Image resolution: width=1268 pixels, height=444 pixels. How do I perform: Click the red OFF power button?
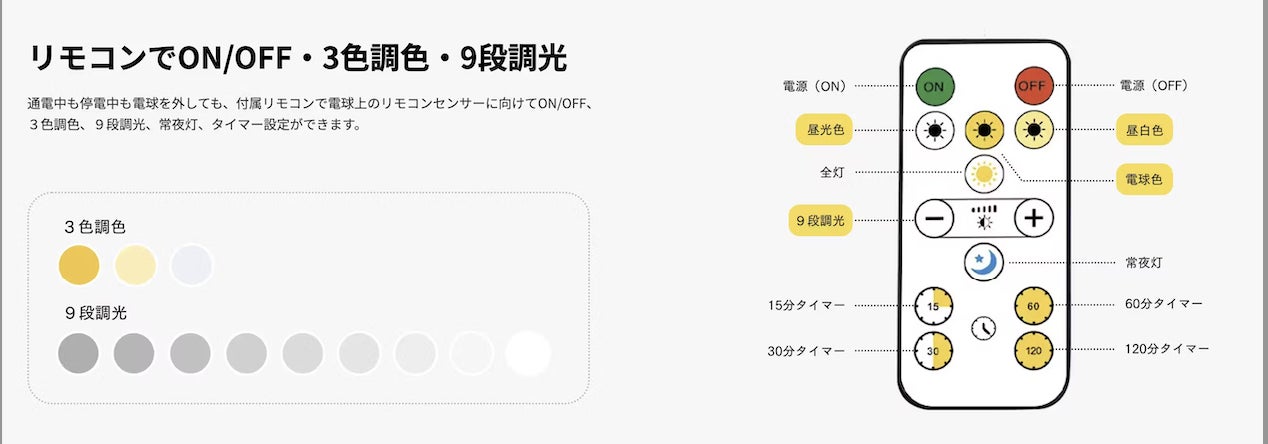[1034, 86]
